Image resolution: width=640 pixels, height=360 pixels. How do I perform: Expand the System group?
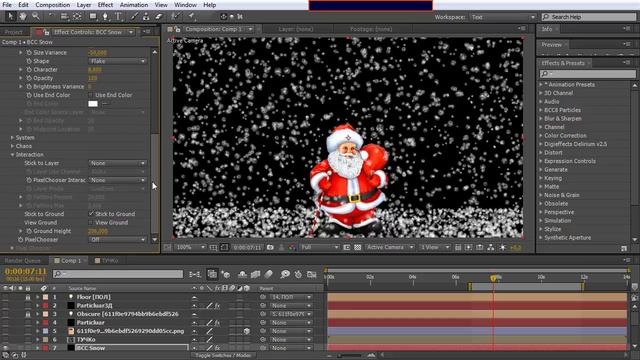[12, 138]
